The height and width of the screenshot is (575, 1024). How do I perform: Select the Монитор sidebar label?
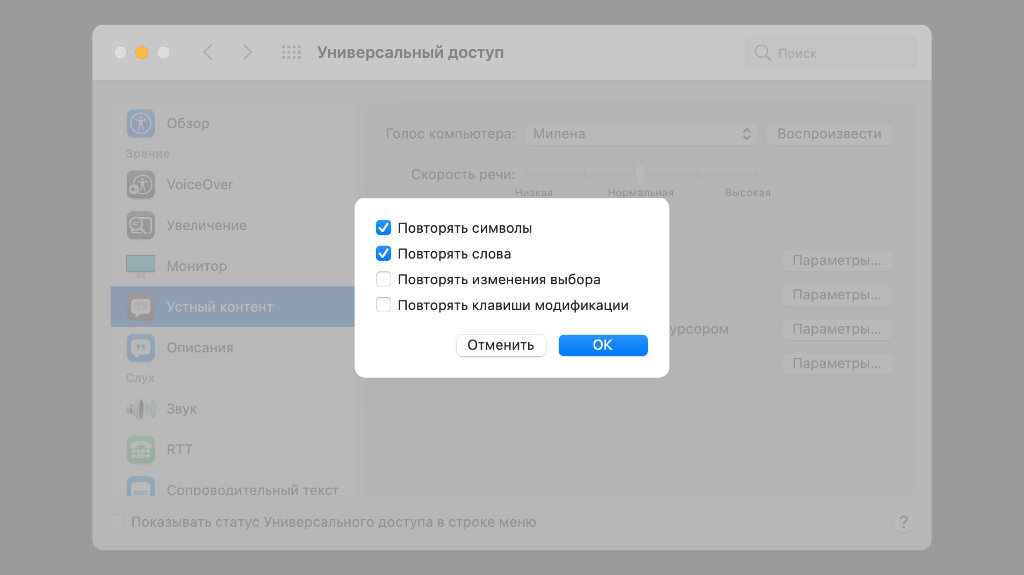point(197,266)
